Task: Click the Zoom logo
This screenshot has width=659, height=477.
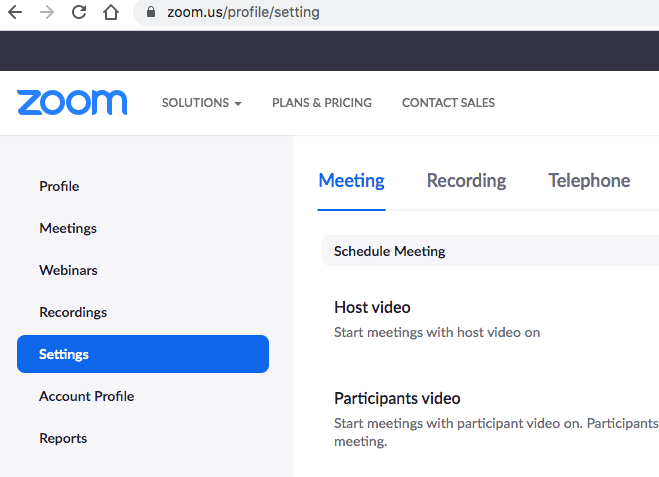Action: (x=72, y=102)
